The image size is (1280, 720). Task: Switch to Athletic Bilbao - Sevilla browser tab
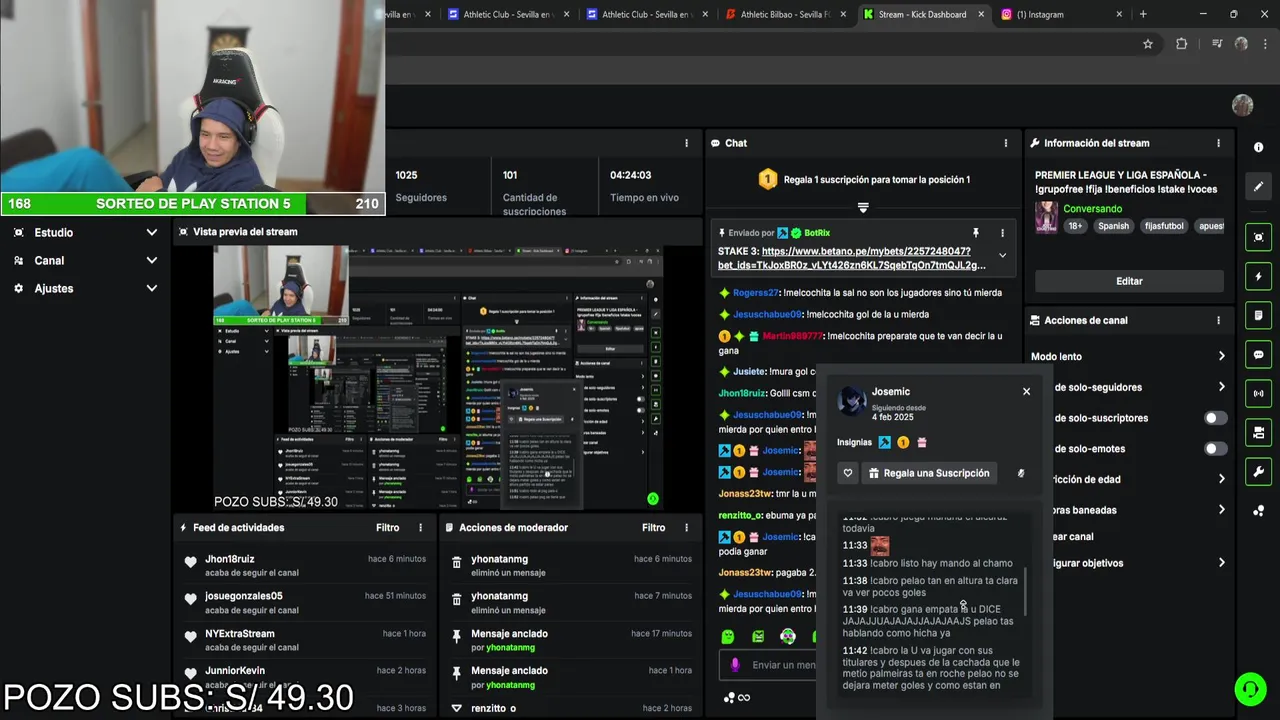[x=785, y=14]
